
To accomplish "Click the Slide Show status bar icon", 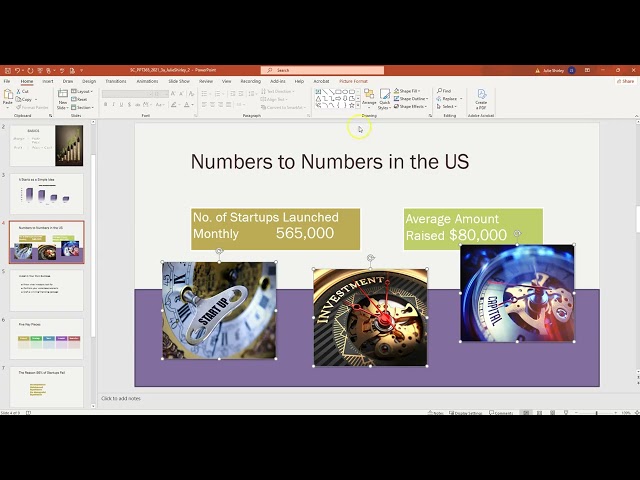I will [x=566, y=413].
